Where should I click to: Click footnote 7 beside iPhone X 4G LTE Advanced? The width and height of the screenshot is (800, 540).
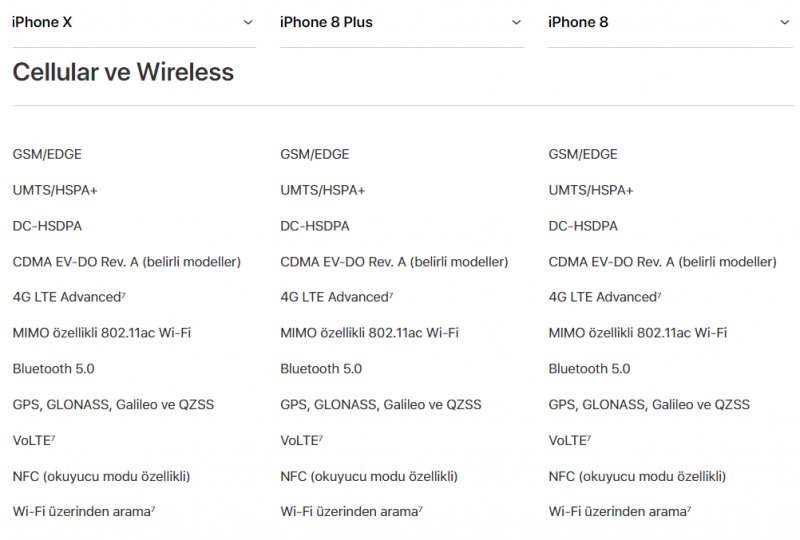(123, 294)
